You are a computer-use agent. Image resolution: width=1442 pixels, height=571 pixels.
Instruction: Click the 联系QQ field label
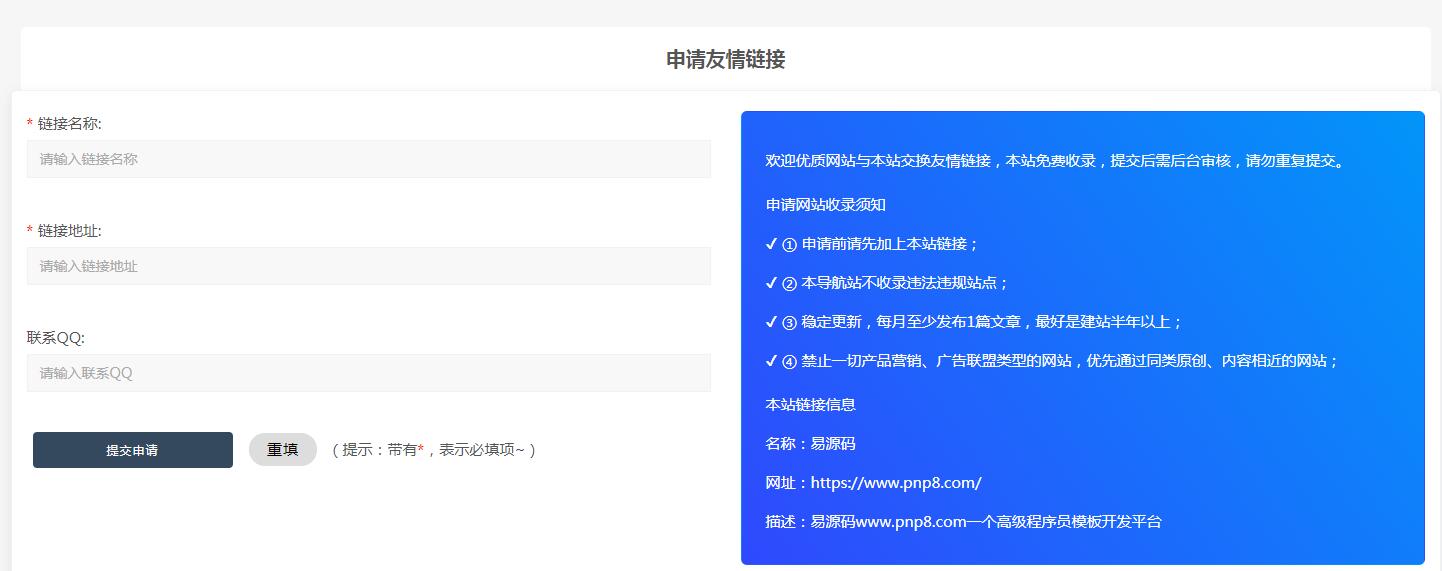click(x=56, y=338)
